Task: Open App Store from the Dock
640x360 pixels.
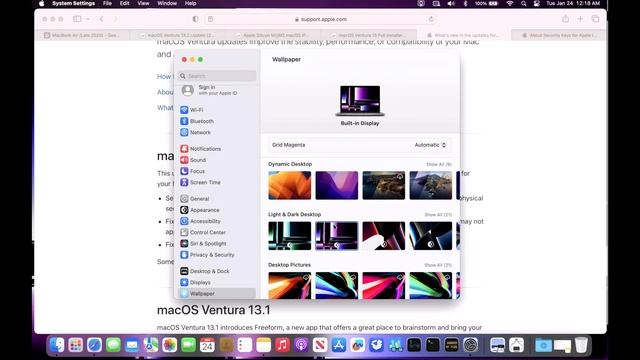Action: click(339, 345)
